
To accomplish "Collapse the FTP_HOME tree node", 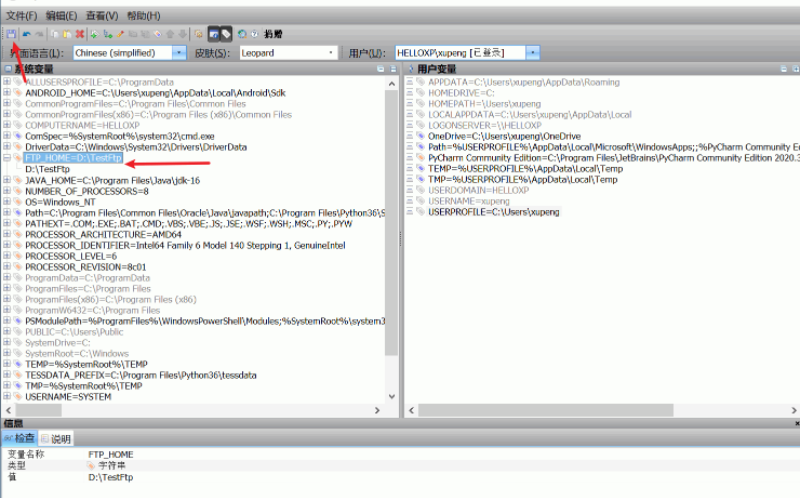I will [7, 158].
